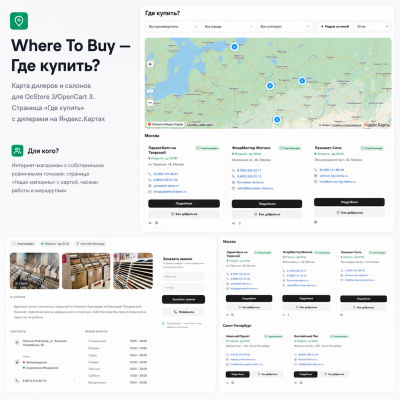Click the 'Рядом со мной' button
The width and height of the screenshot is (400, 400).
click(x=335, y=26)
